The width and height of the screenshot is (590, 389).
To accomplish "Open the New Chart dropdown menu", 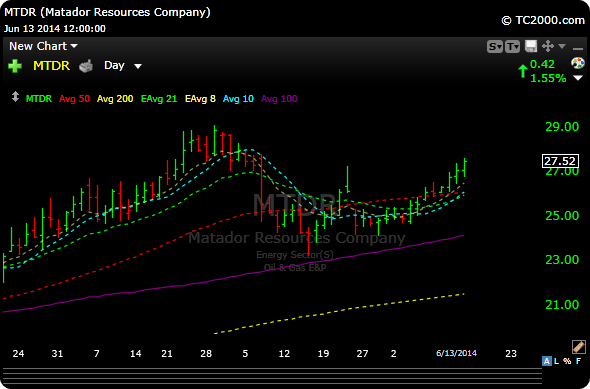I will pyautogui.click(x=43, y=46).
